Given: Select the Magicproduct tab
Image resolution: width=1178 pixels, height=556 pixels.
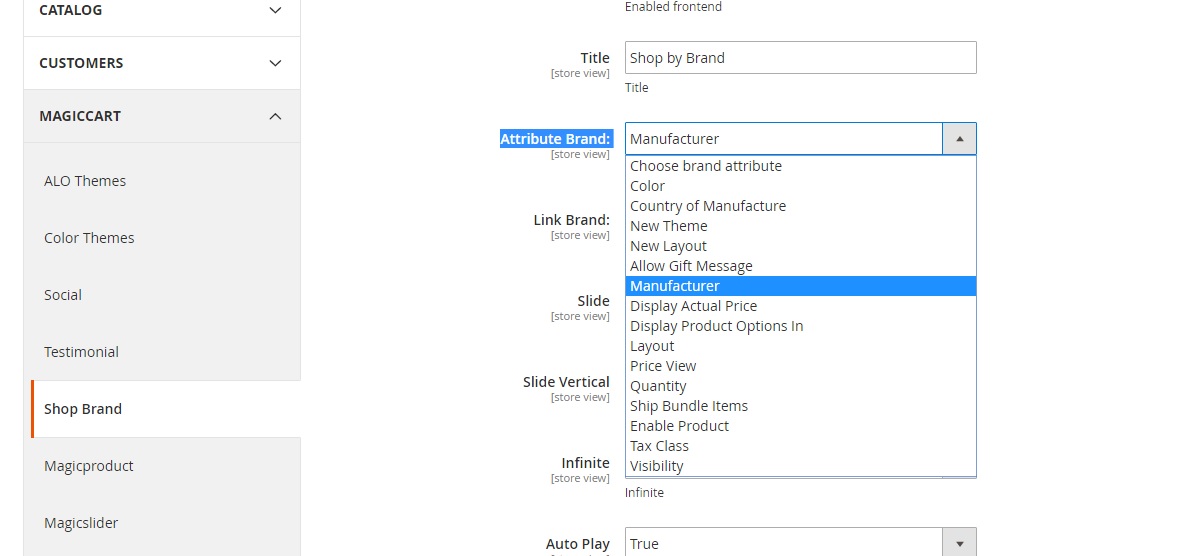Looking at the screenshot, I should pos(88,466).
